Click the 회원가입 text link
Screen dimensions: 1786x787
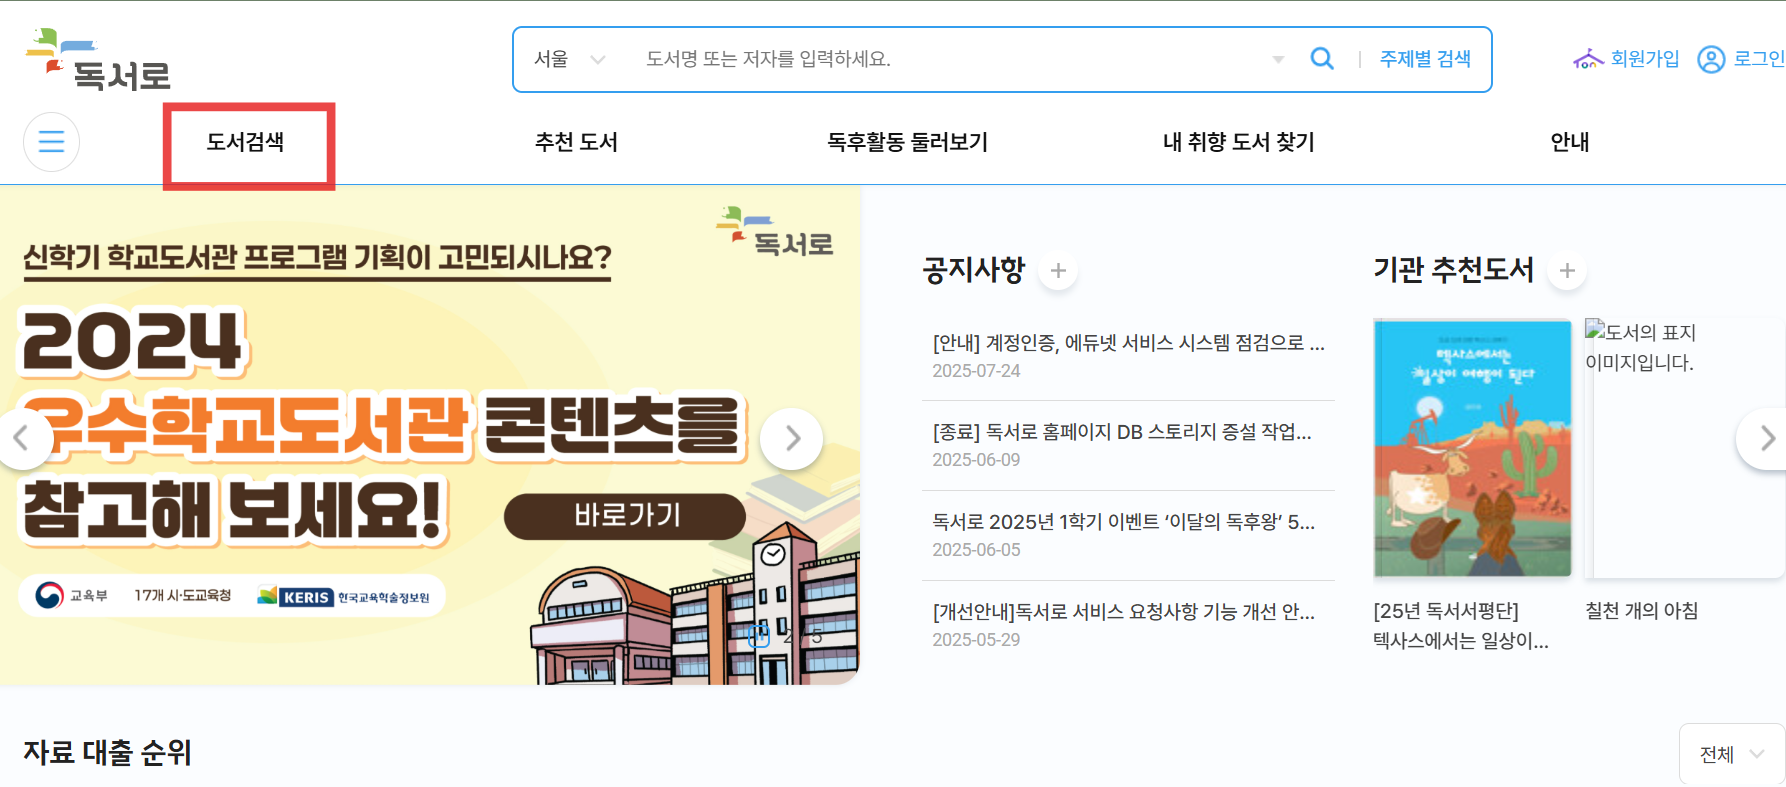(x=1645, y=59)
